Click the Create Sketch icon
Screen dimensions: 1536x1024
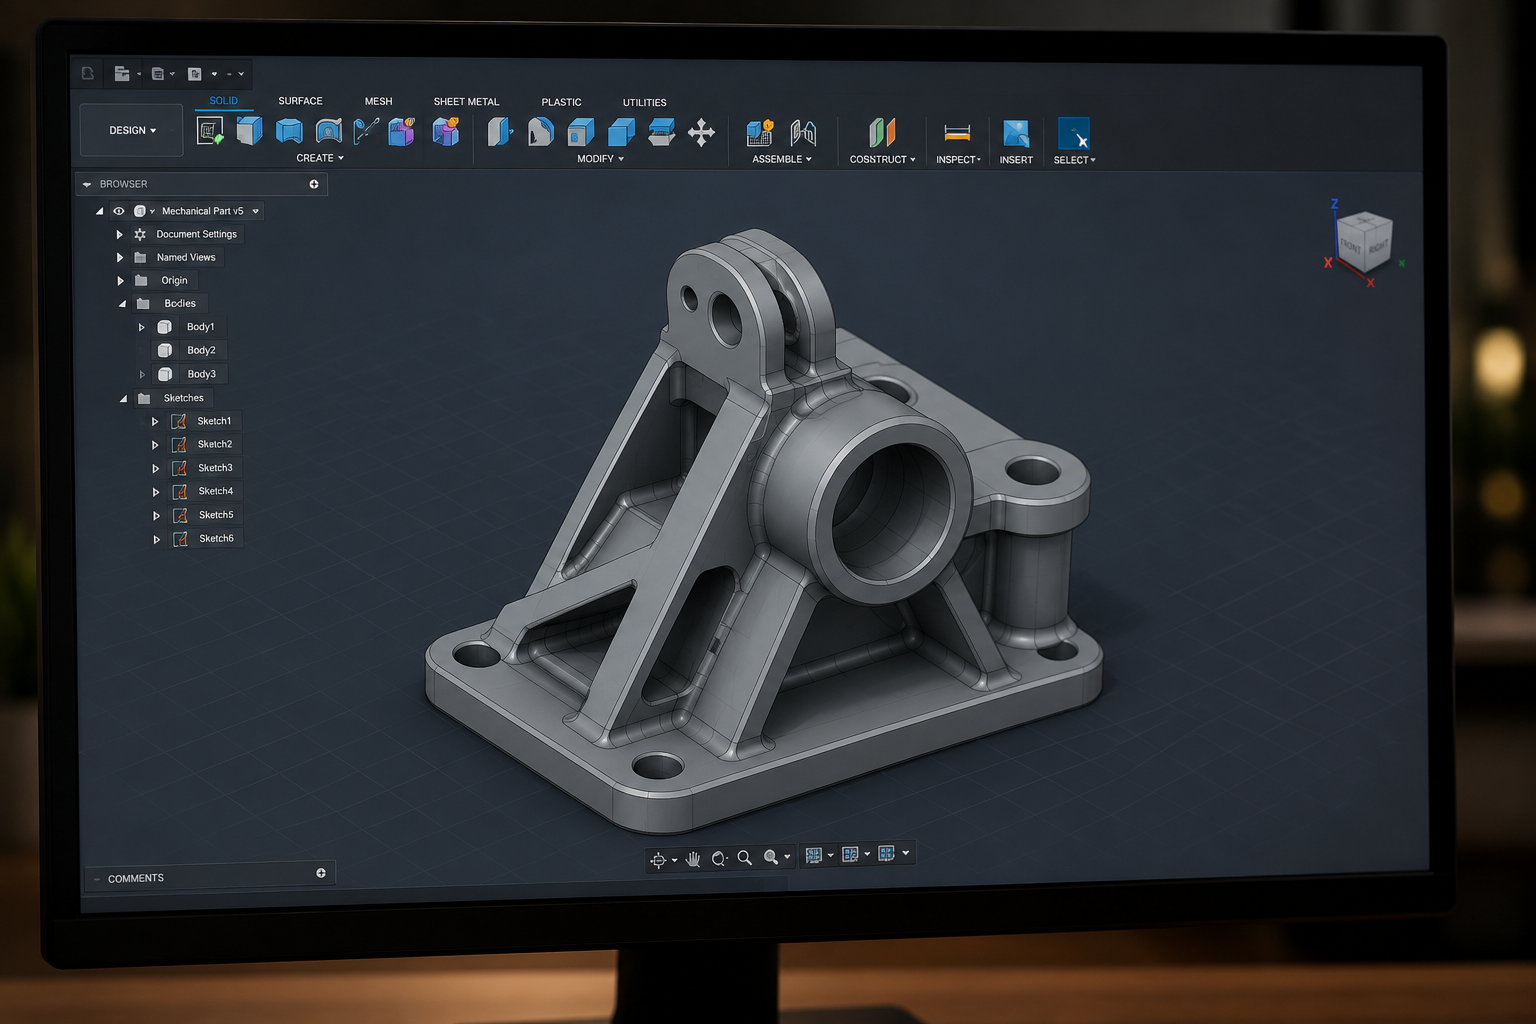(210, 131)
